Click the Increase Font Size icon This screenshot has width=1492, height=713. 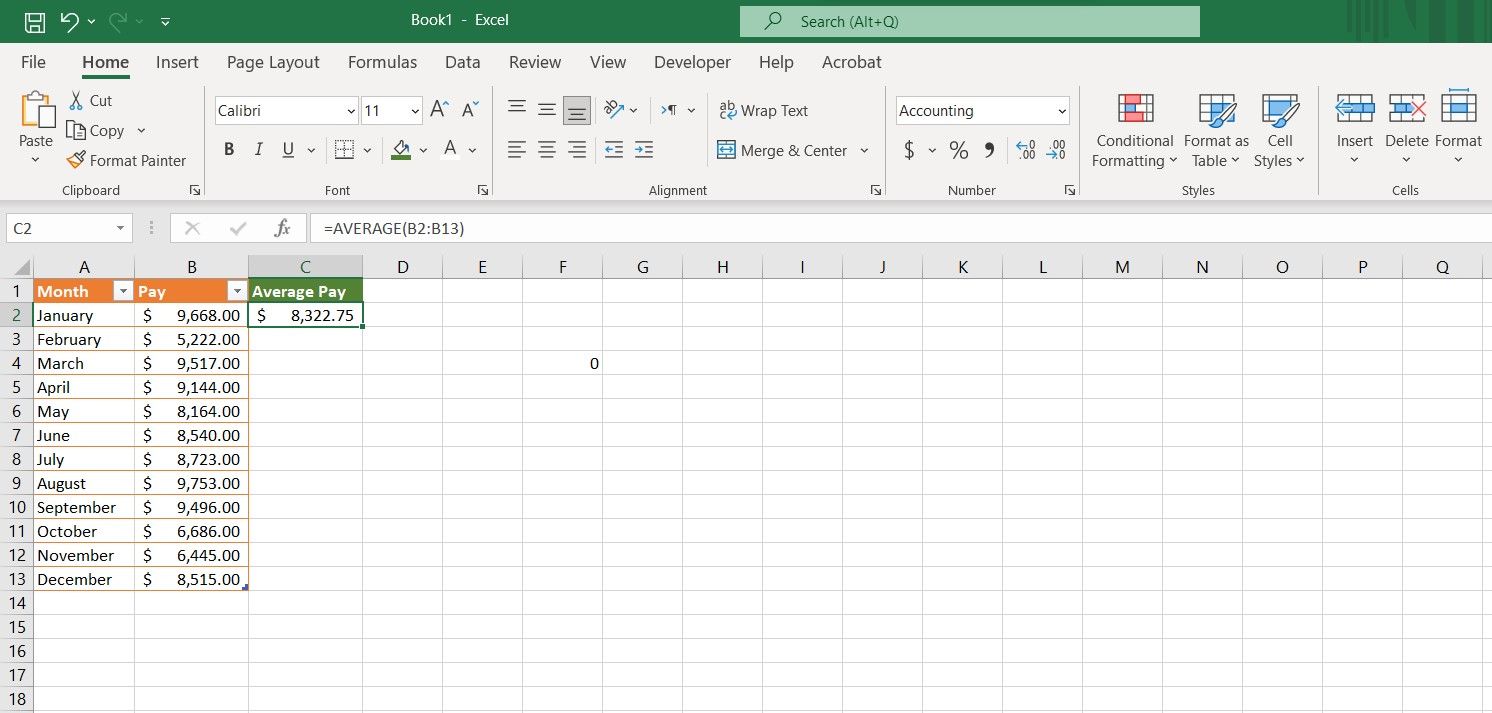439,110
